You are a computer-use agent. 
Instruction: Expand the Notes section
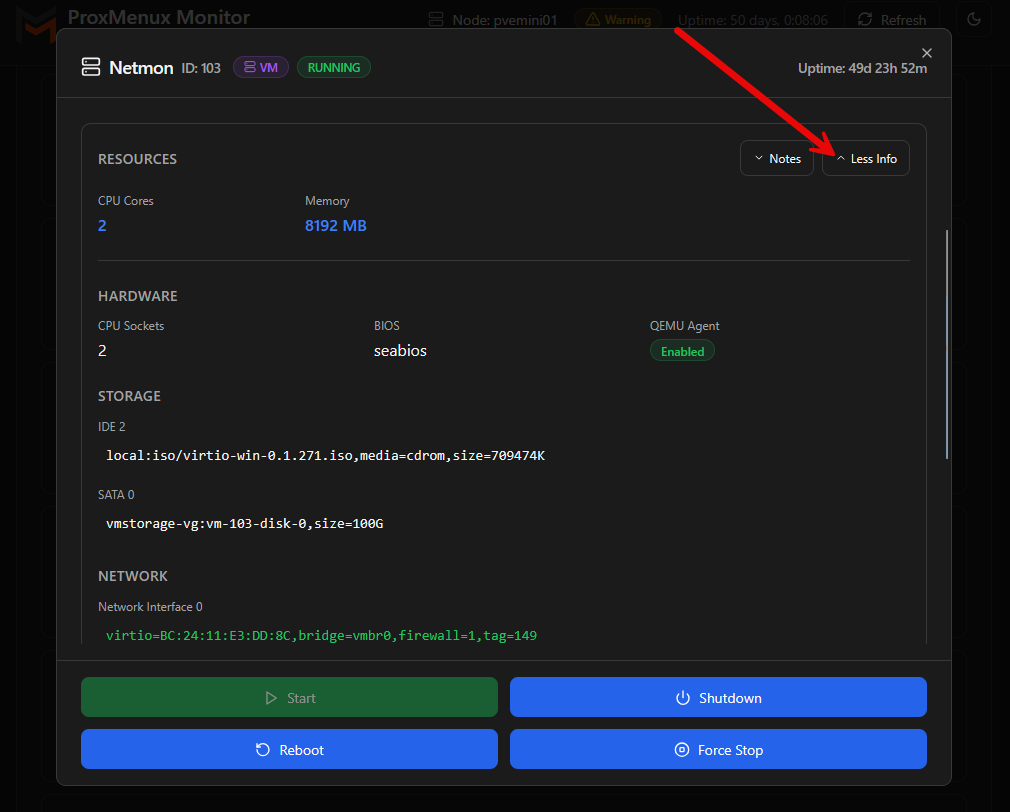click(777, 158)
